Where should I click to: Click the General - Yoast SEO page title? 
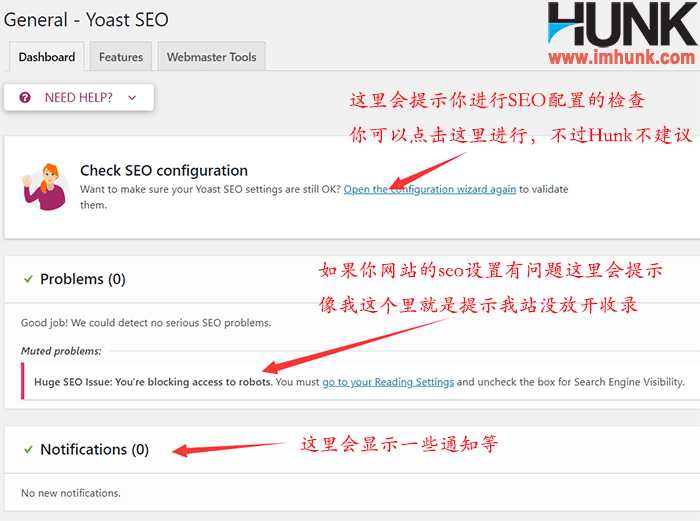coord(86,20)
